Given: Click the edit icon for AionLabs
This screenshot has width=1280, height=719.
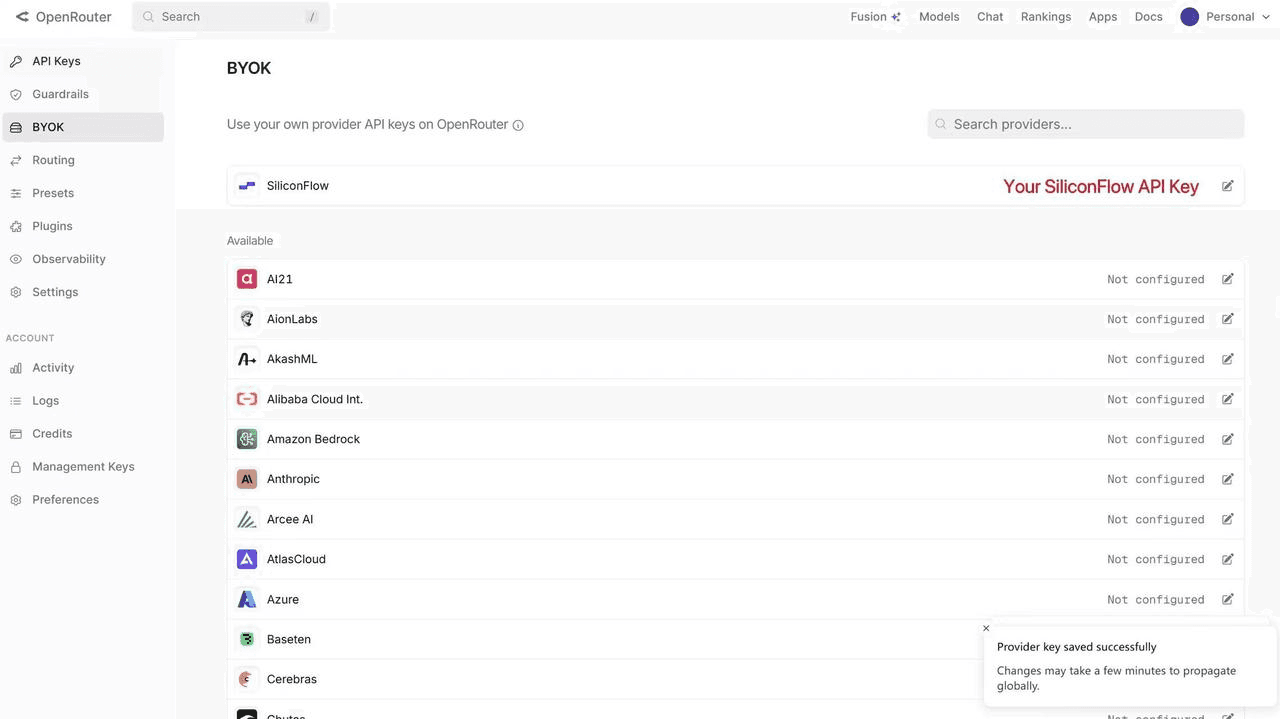Looking at the screenshot, I should pos(1228,319).
